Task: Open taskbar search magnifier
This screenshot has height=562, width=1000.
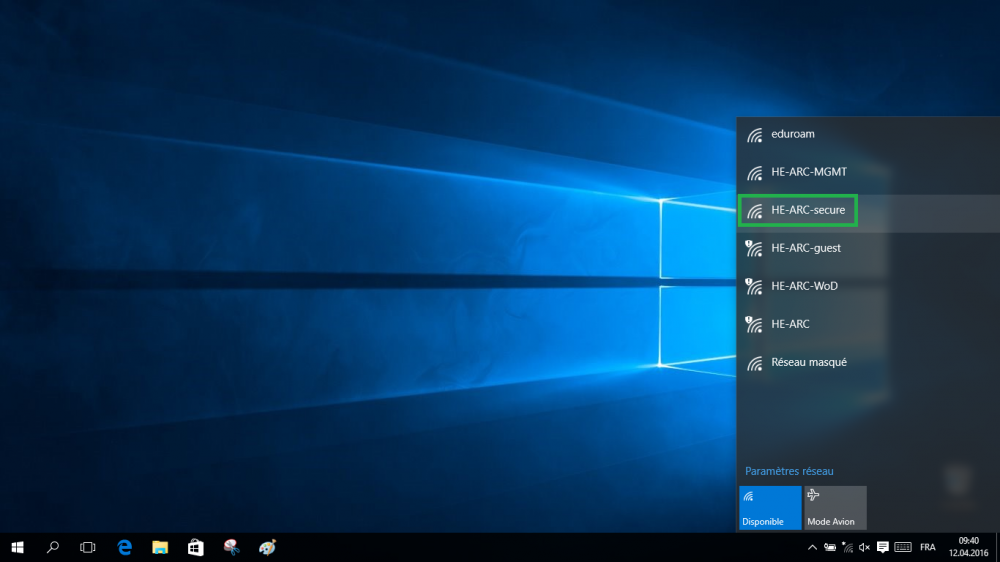Action: [53, 547]
